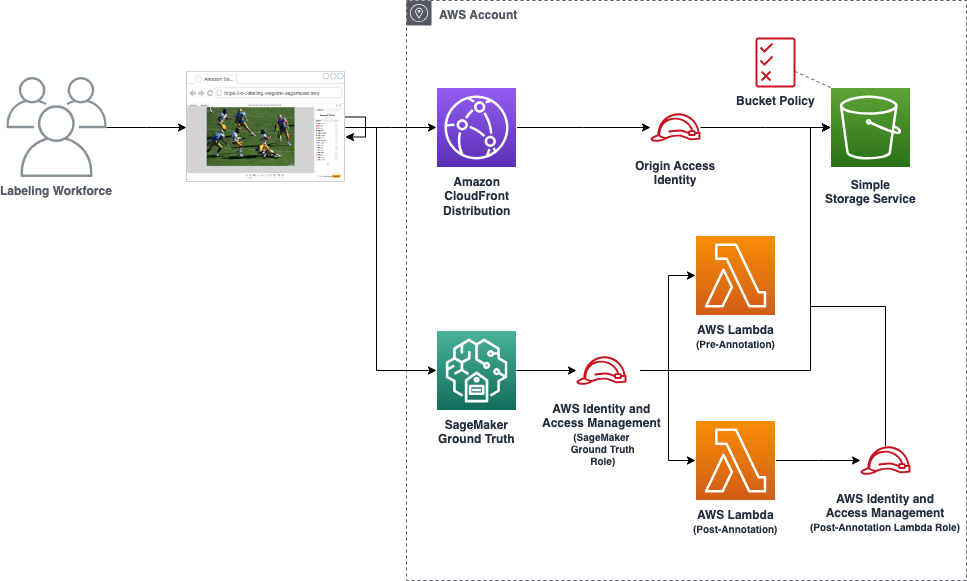Click the '(Post-Annotation Lambda Role)' text

tap(885, 527)
